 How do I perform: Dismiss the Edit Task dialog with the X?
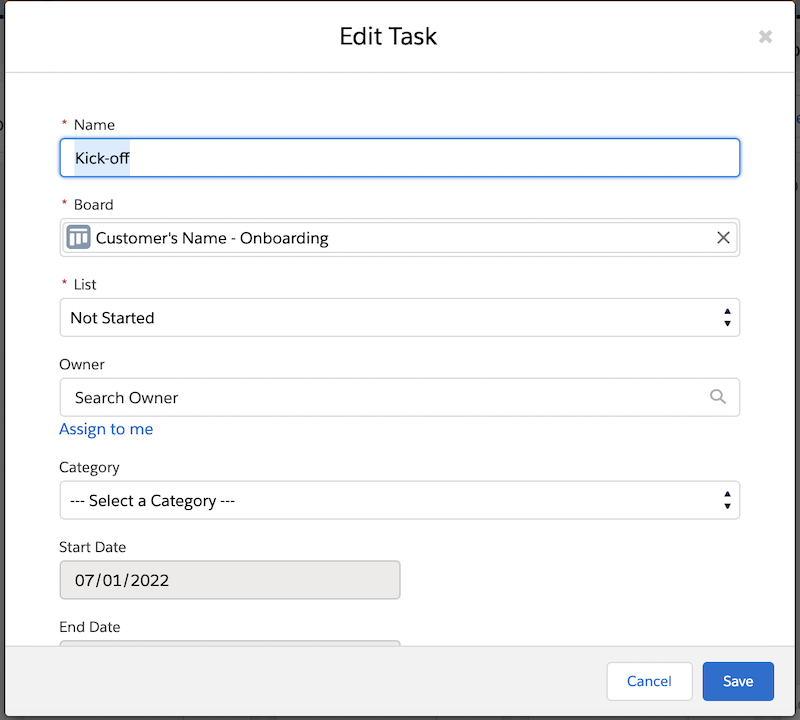point(765,37)
